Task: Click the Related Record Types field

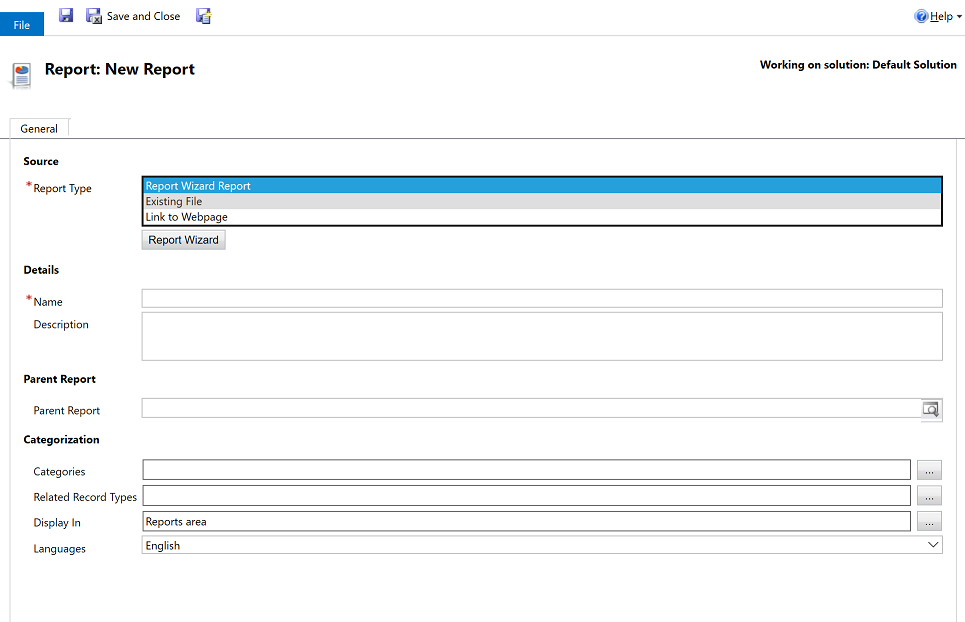Action: (526, 495)
